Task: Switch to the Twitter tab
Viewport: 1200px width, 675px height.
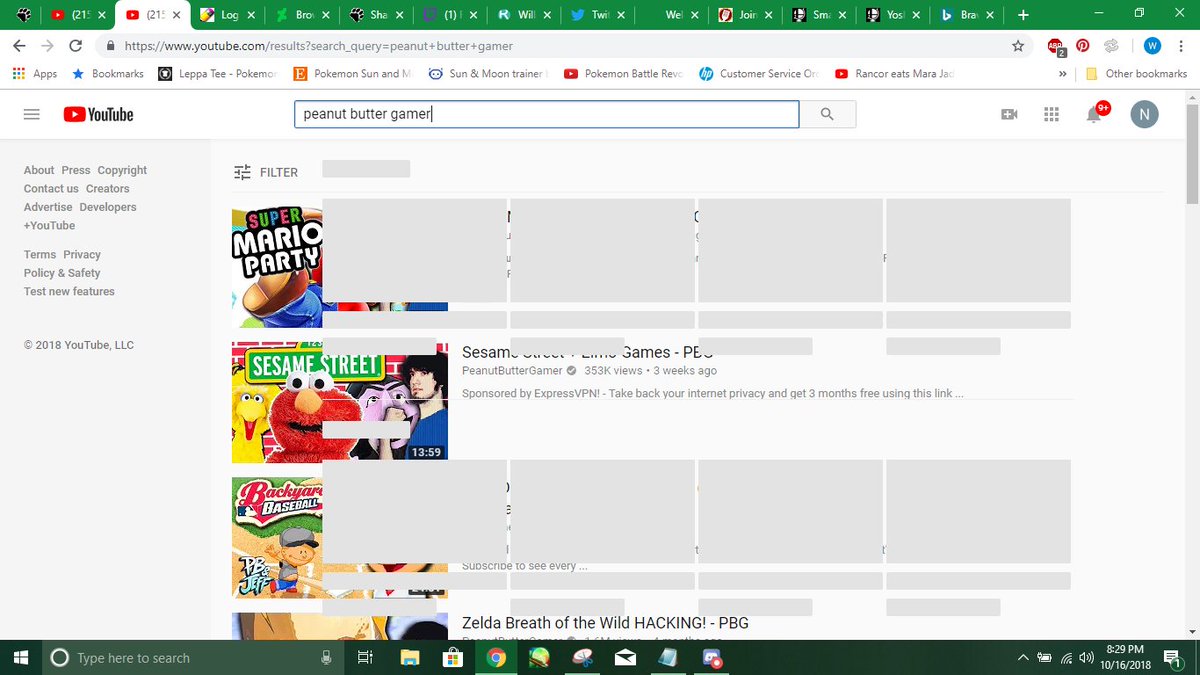Action: pos(599,15)
